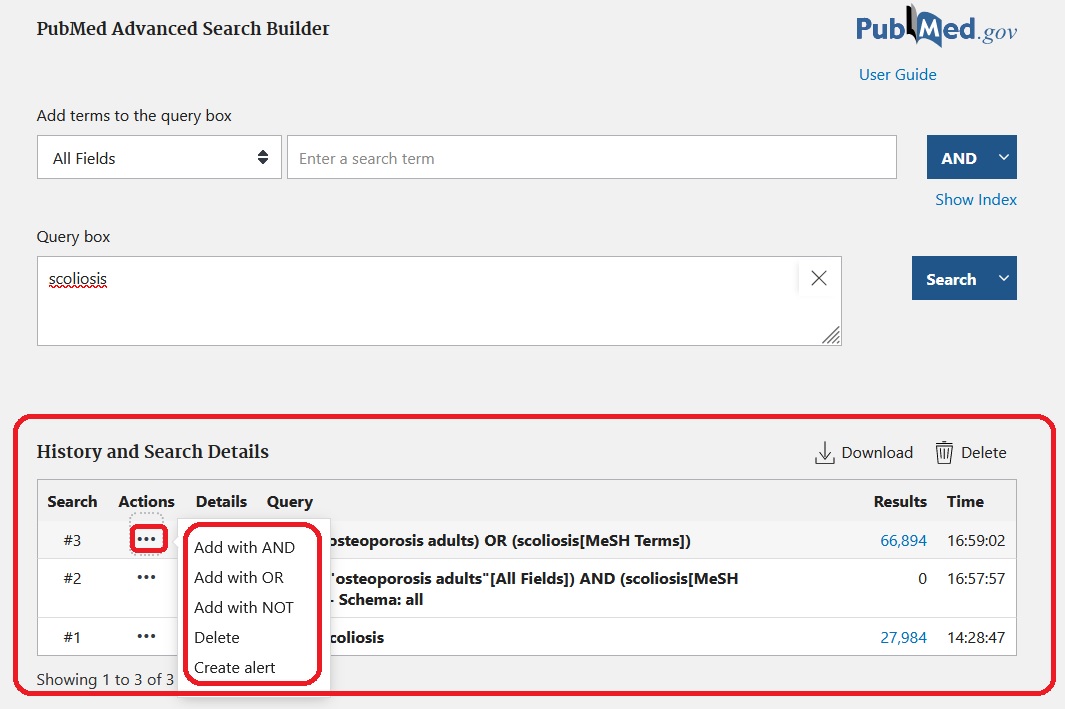Click the Show Index link
The image size is (1065, 709).
click(975, 200)
